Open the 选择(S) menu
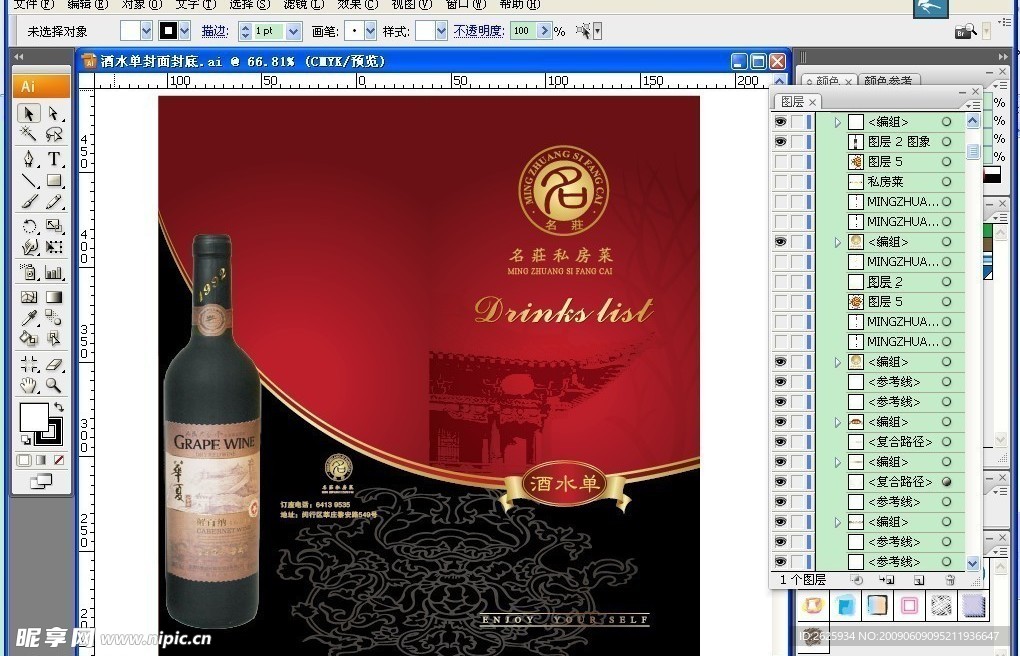The width and height of the screenshot is (1020, 656). tap(249, 5)
